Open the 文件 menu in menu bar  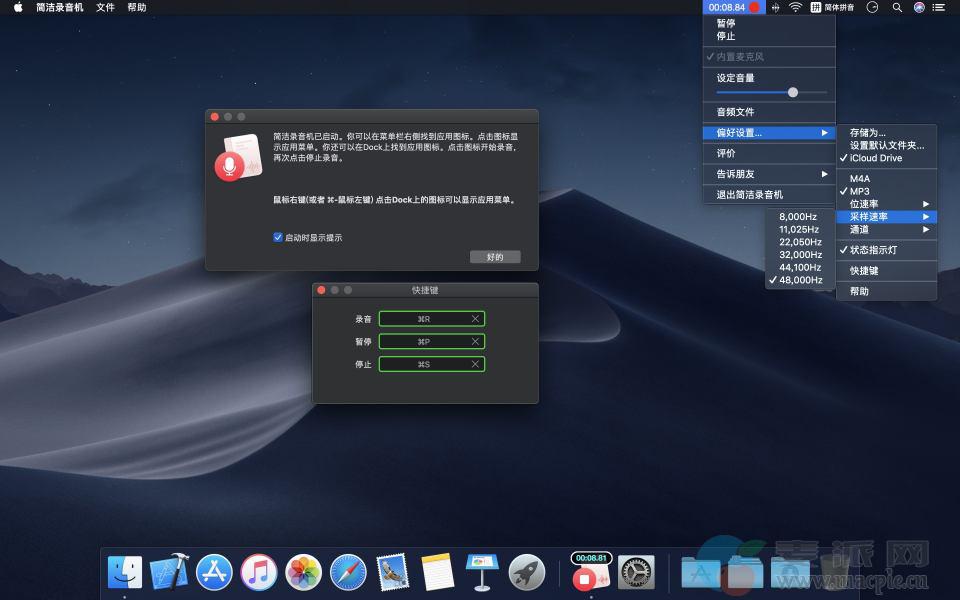[105, 7]
